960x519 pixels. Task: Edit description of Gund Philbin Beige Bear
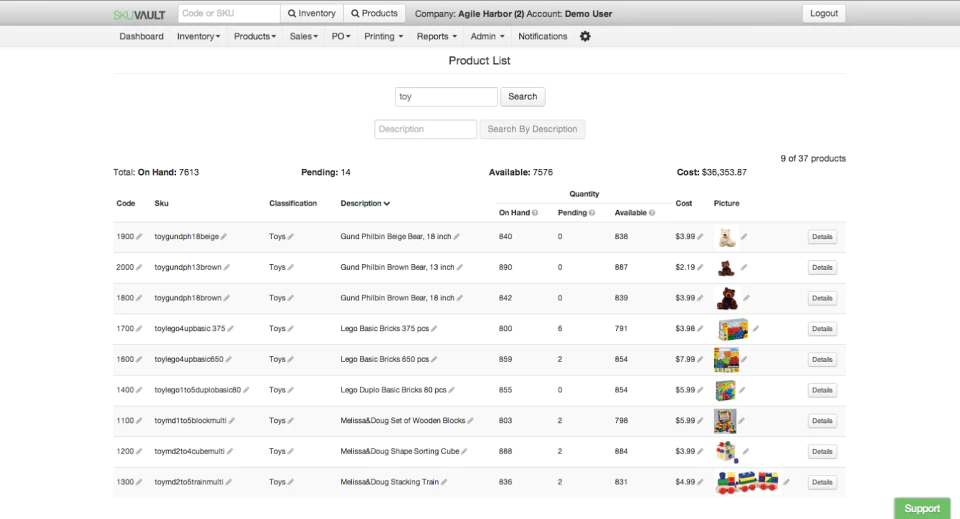click(x=456, y=237)
